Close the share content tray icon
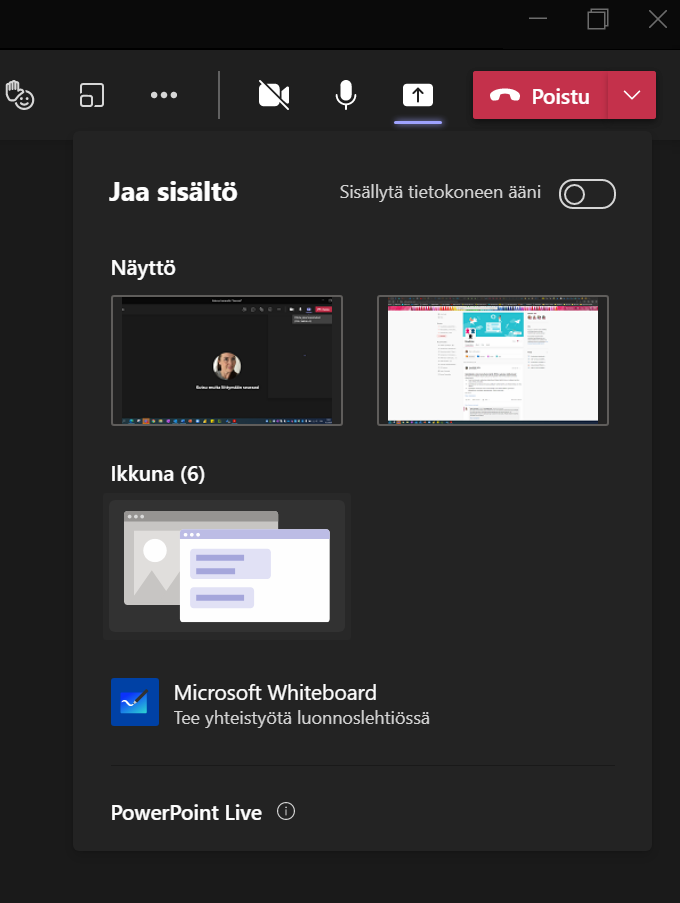680x903 pixels. (417, 95)
